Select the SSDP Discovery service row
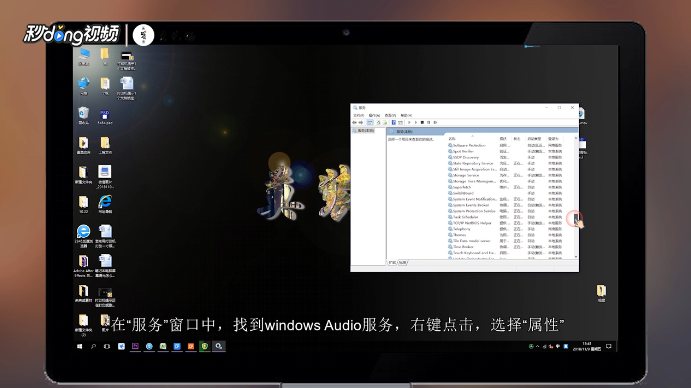The width and height of the screenshot is (691, 388). click(505, 157)
